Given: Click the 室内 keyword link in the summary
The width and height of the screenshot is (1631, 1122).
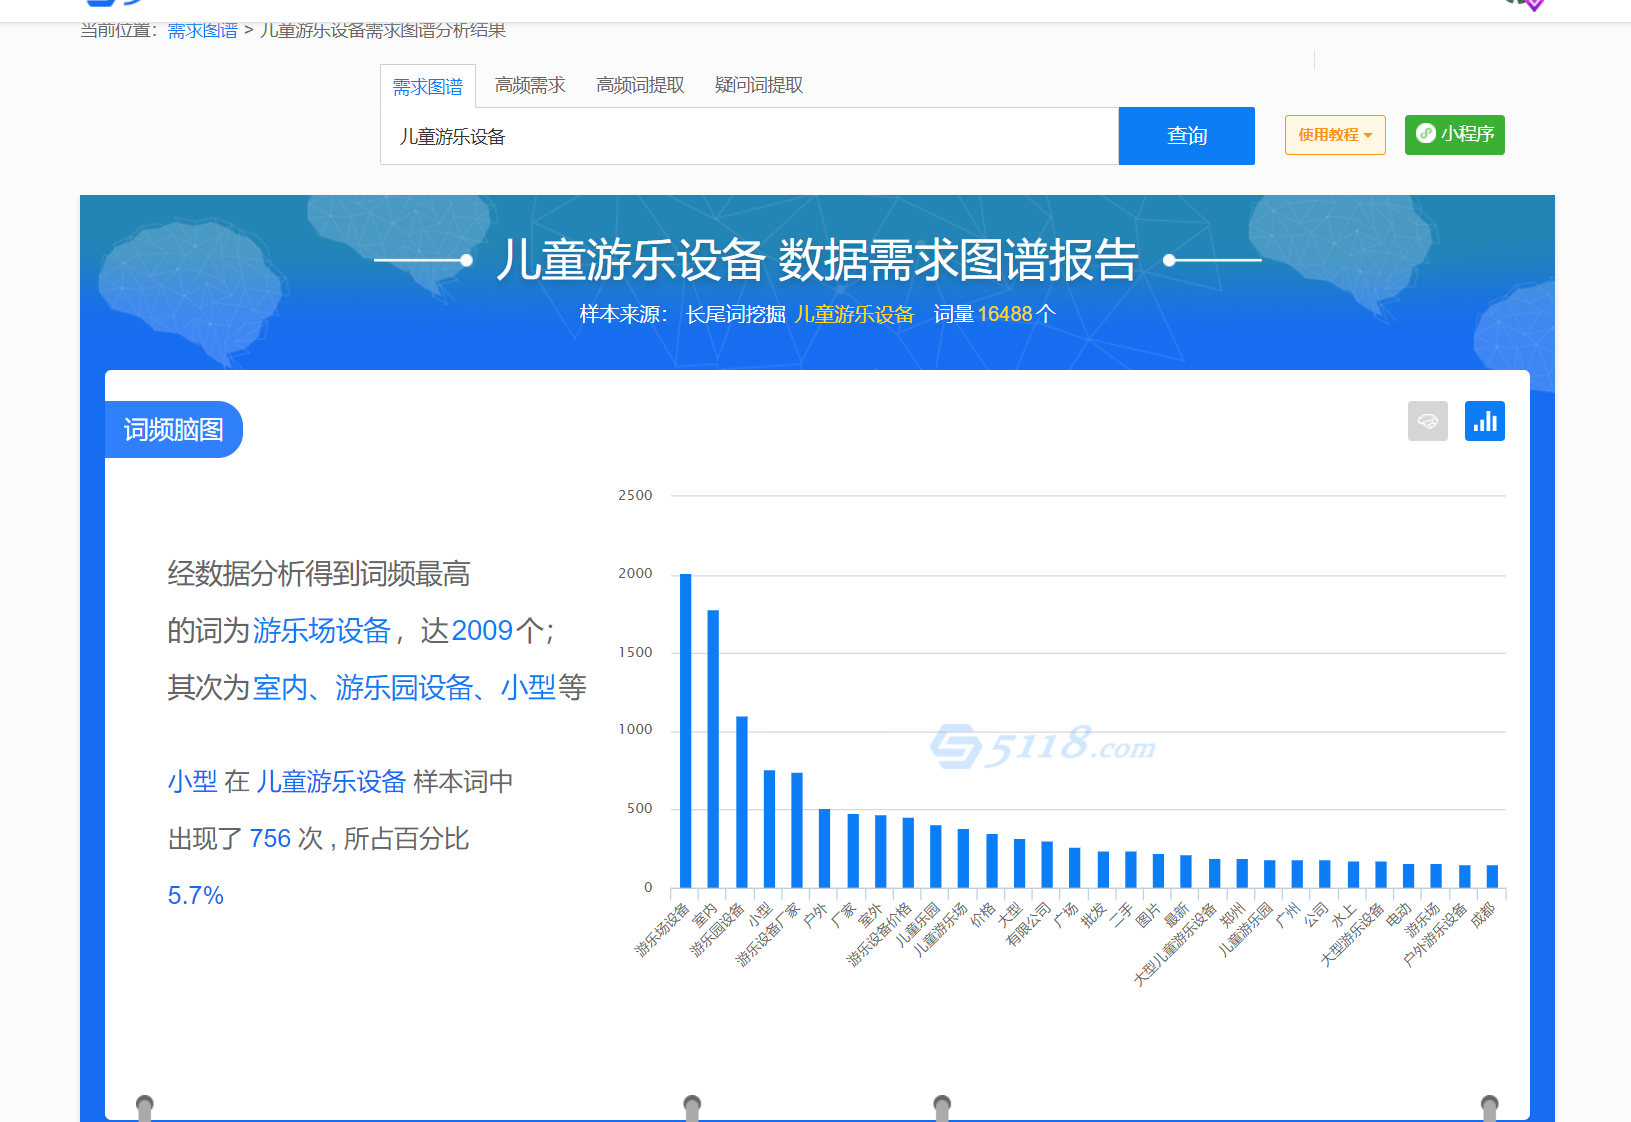Looking at the screenshot, I should click(x=280, y=687).
